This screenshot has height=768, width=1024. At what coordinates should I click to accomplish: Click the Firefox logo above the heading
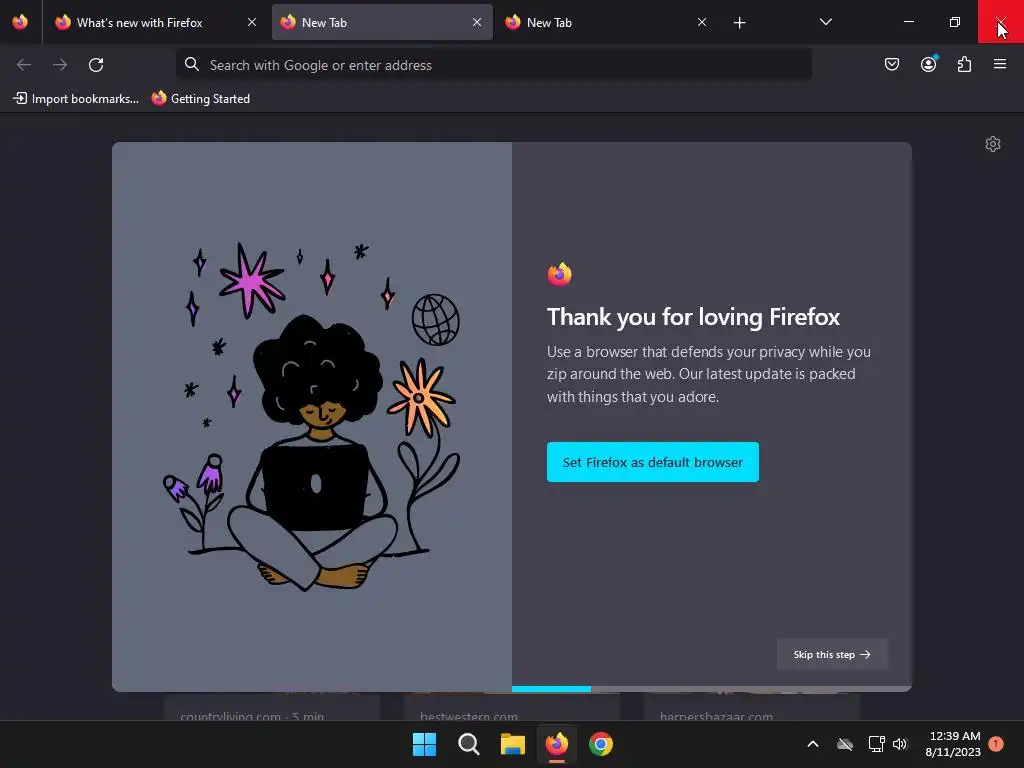[x=560, y=274]
